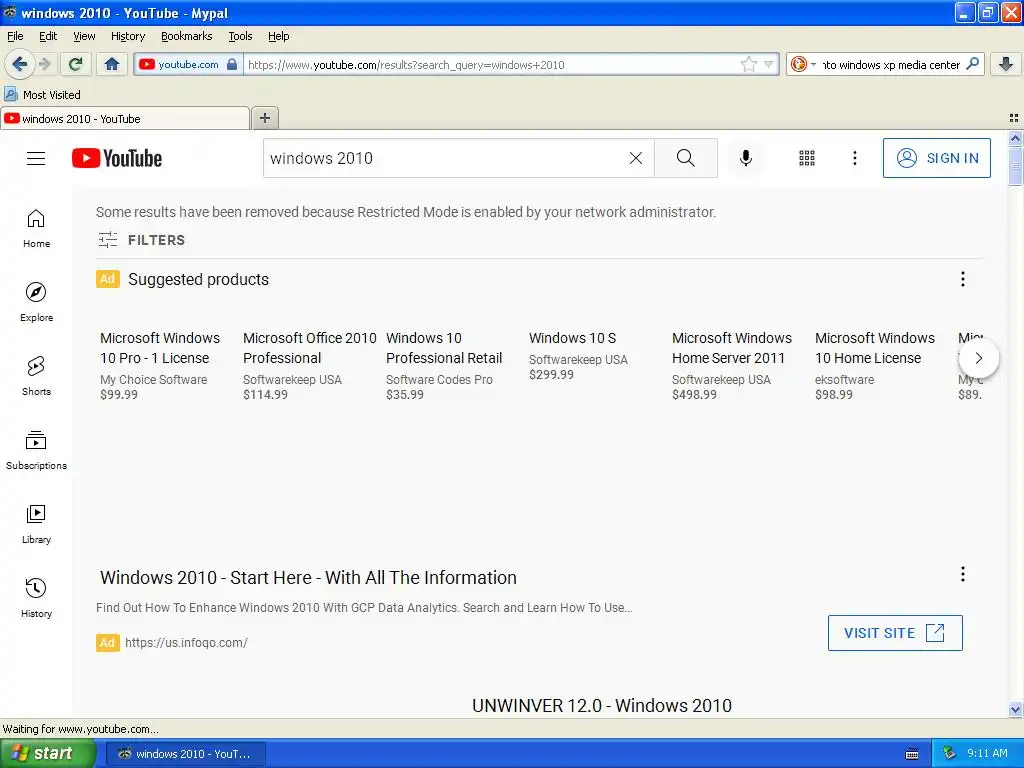This screenshot has width=1024, height=768.
Task: Open Explore in YouTube sidebar
Action: point(36,302)
